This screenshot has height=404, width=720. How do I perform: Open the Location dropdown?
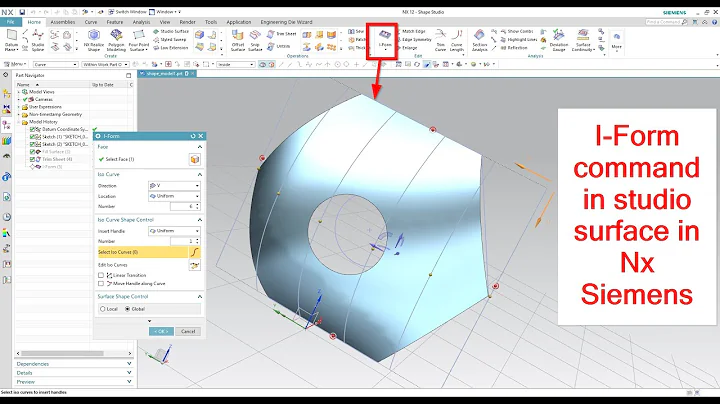[174, 196]
